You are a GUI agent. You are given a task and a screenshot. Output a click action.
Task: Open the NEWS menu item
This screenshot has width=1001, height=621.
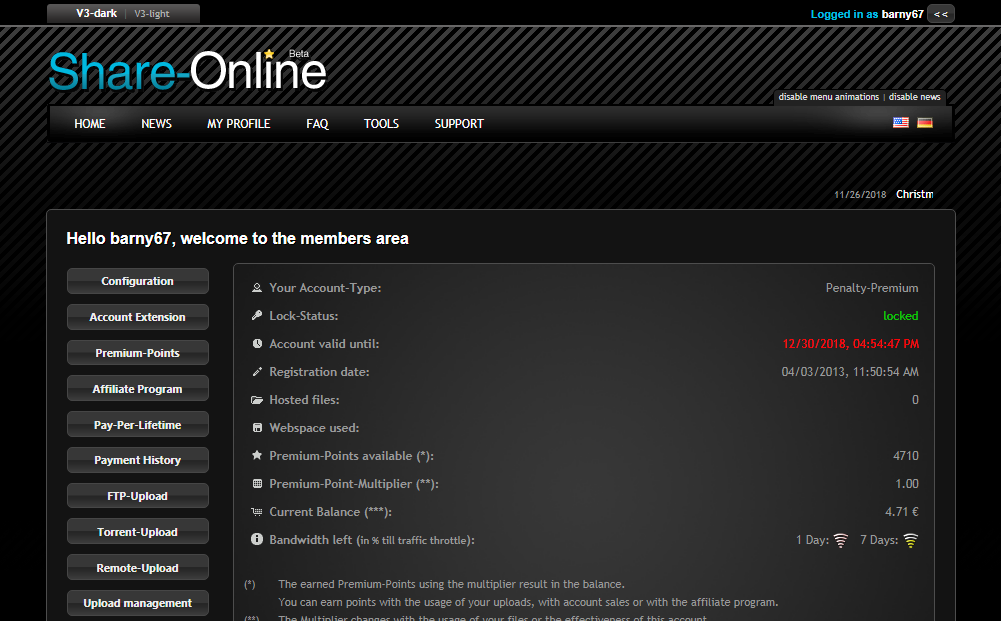pyautogui.click(x=156, y=124)
